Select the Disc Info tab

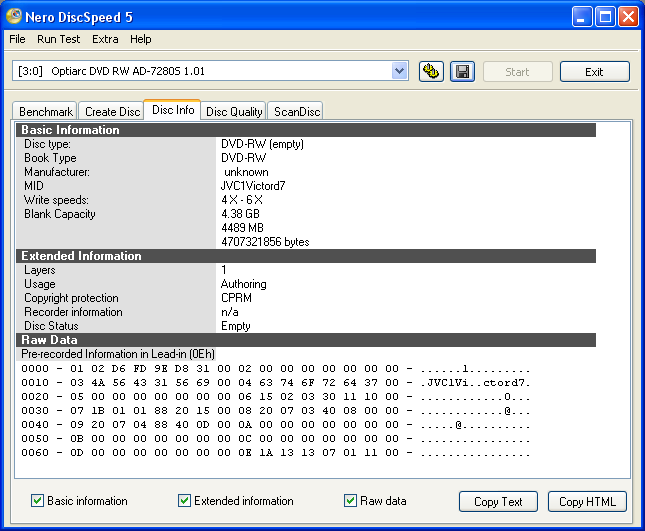click(173, 110)
